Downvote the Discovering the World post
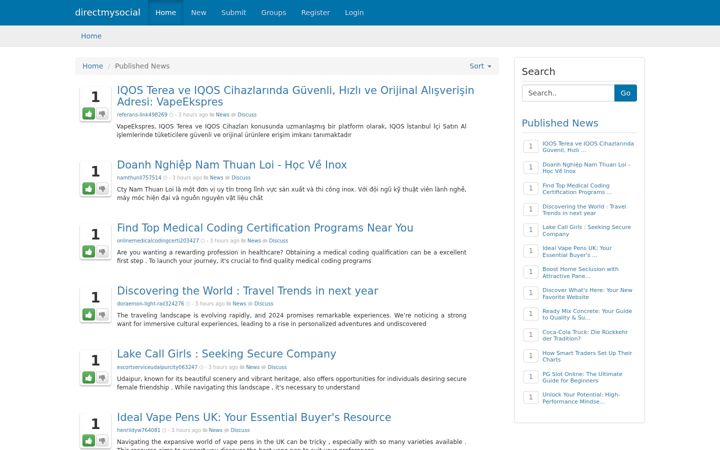The height and width of the screenshot is (450, 720). [102, 315]
